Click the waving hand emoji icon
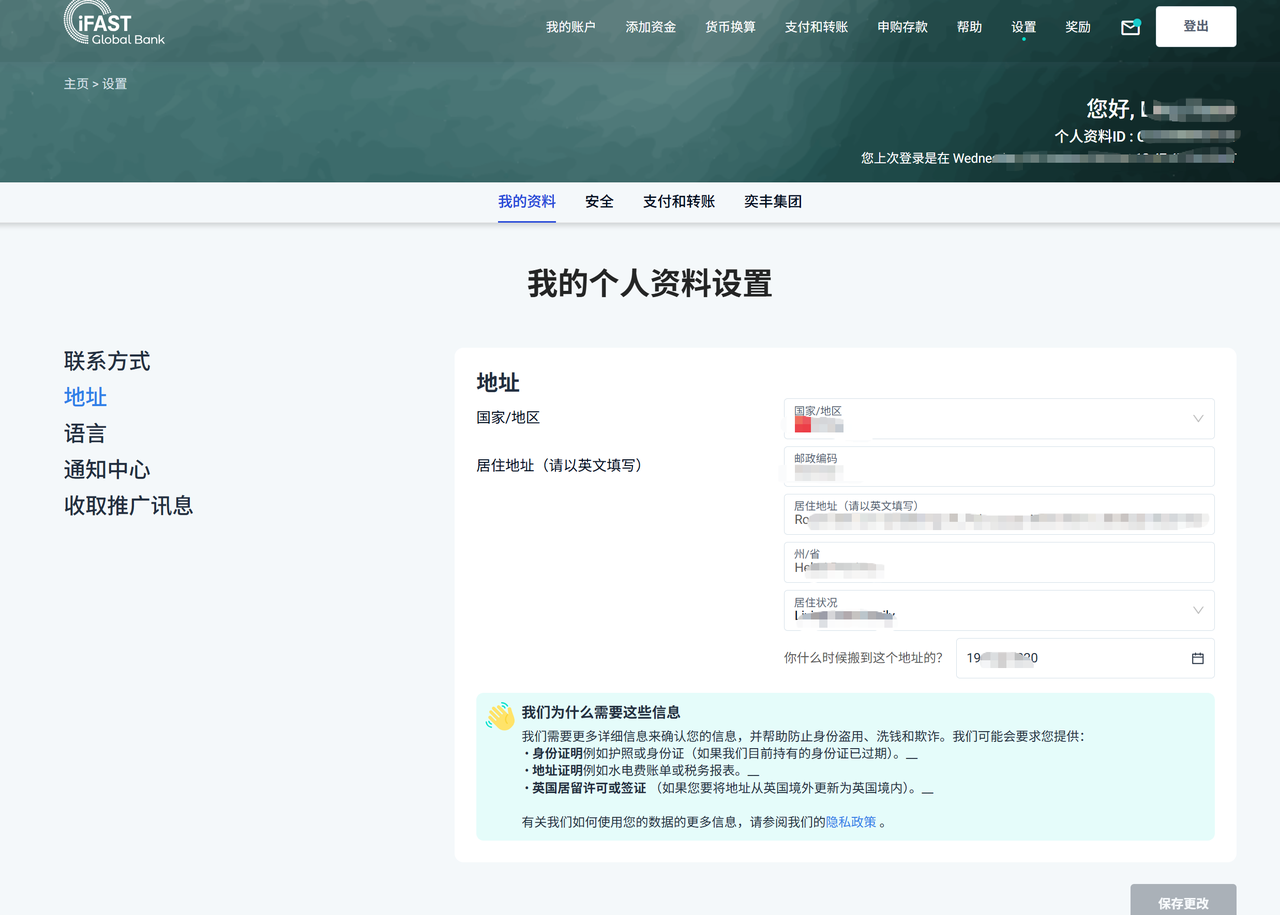The image size is (1280, 915). 500,716
